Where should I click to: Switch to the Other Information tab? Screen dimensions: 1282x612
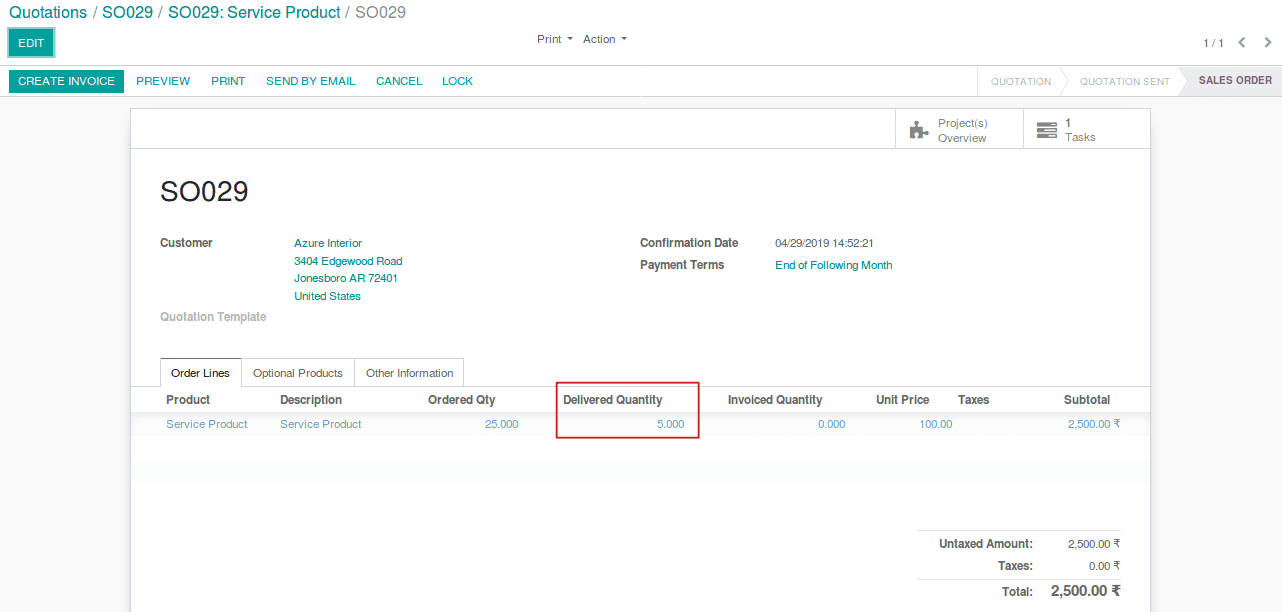[409, 373]
